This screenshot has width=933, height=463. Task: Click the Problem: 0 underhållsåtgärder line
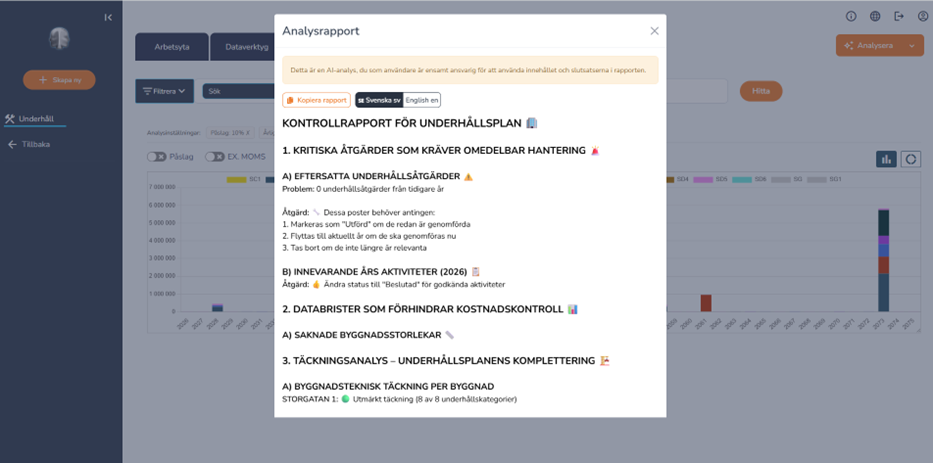tap(363, 189)
